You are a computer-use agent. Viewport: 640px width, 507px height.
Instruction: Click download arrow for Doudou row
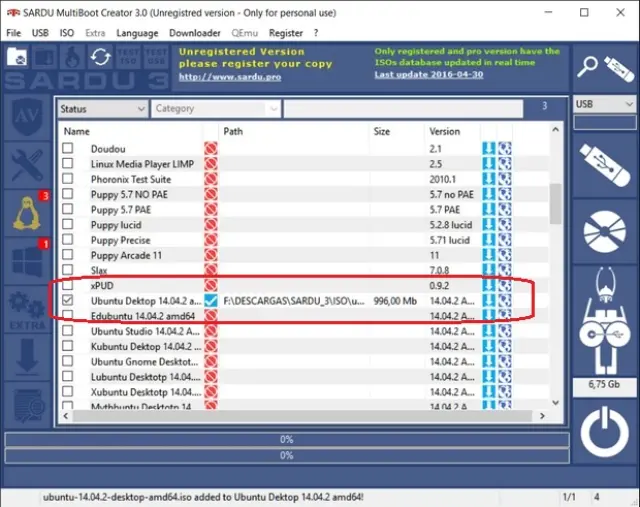(489, 149)
